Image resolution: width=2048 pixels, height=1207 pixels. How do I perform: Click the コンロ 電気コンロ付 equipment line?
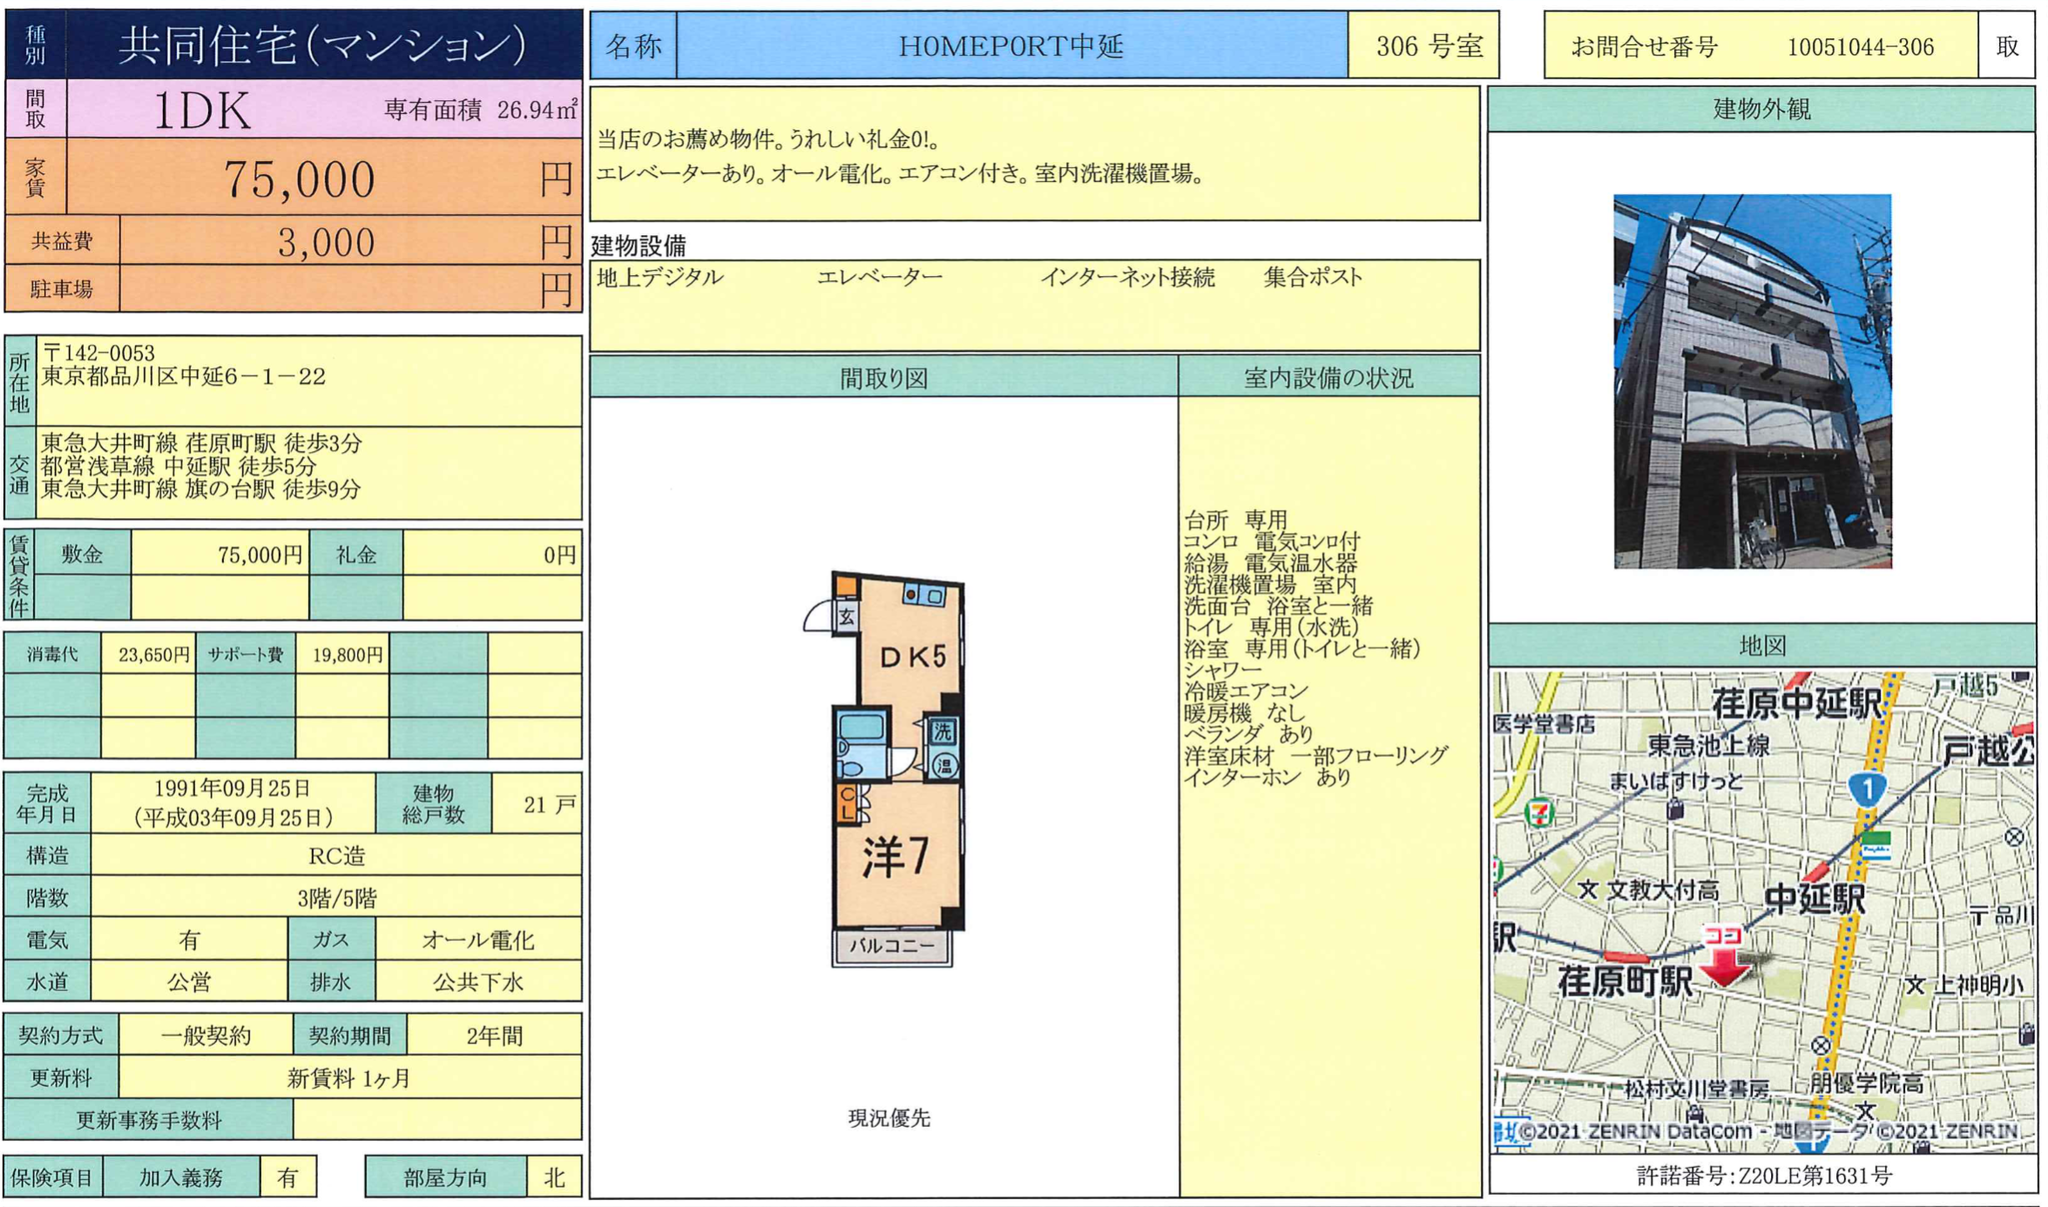pyautogui.click(x=1271, y=541)
